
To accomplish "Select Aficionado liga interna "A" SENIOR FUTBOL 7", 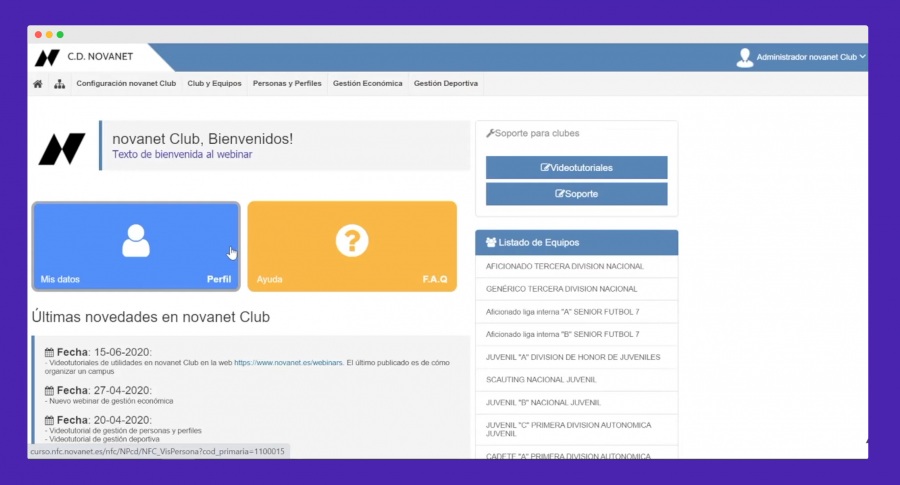I will (x=576, y=312).
